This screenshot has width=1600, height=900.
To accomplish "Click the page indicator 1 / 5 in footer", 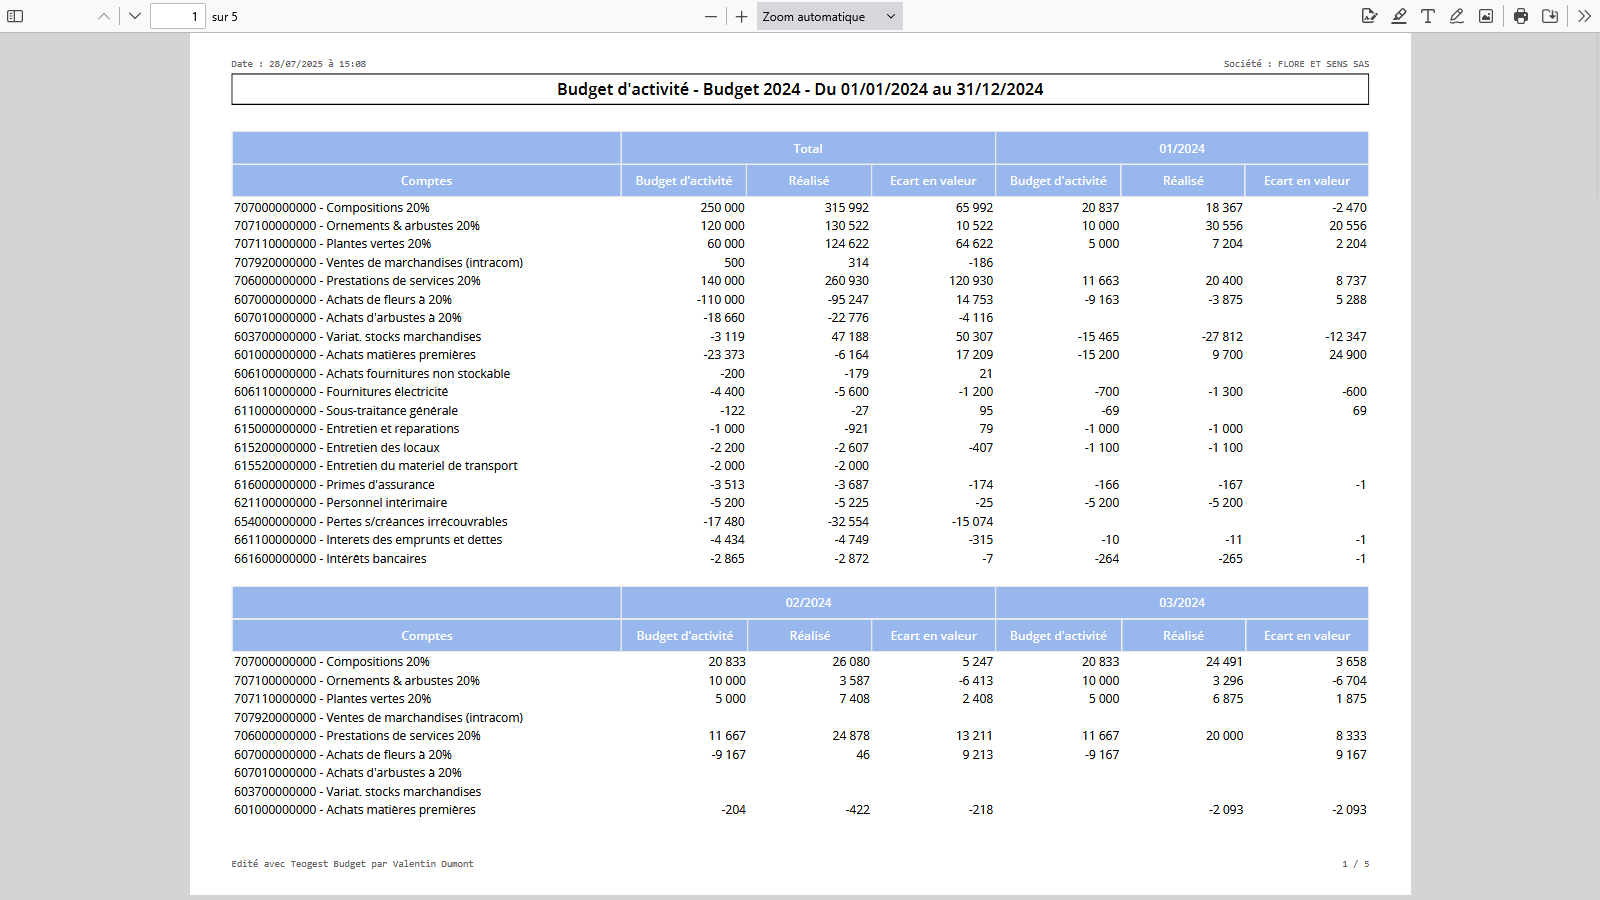I will click(x=1356, y=864).
